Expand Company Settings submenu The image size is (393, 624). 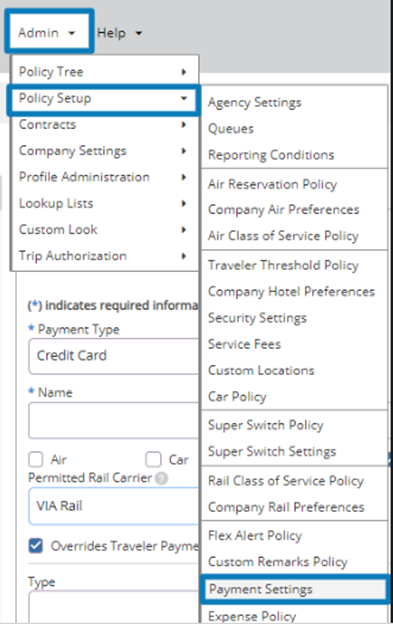point(105,151)
